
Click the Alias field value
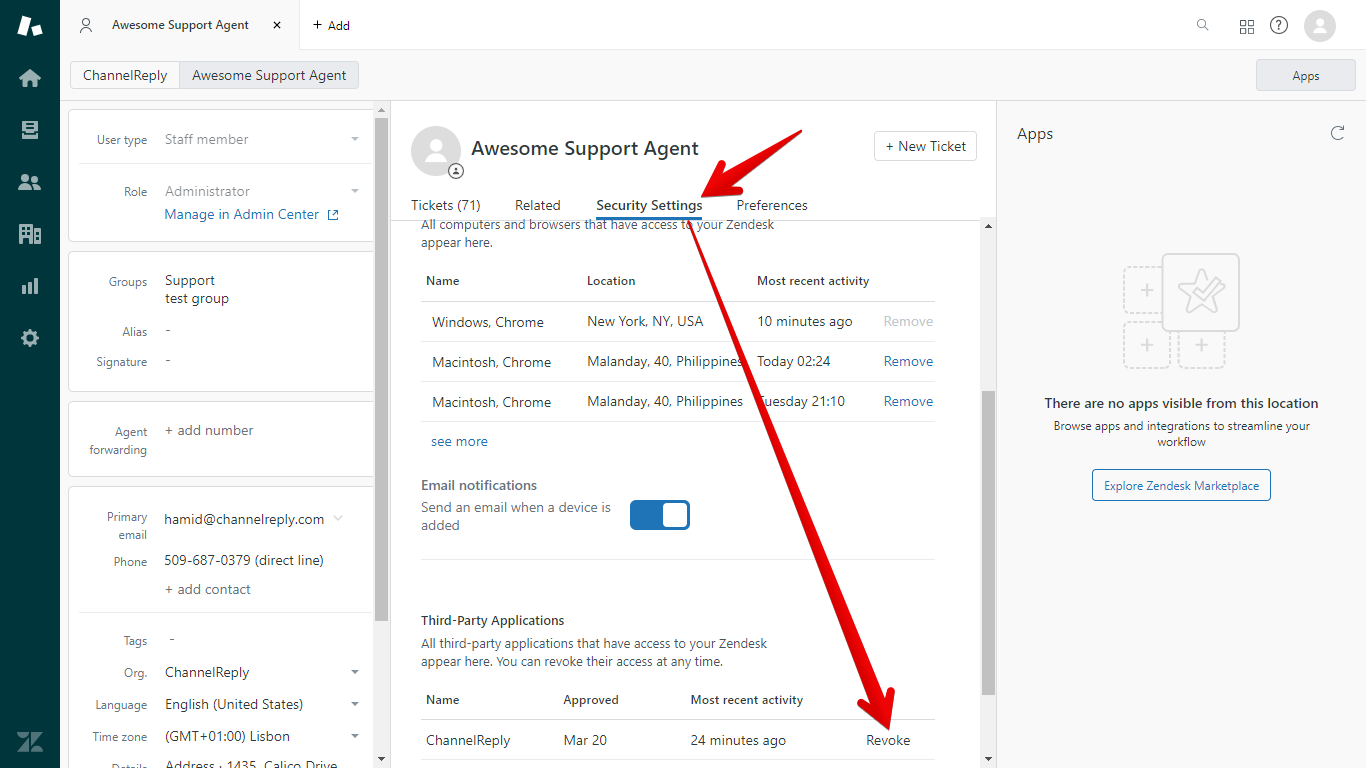167,330
